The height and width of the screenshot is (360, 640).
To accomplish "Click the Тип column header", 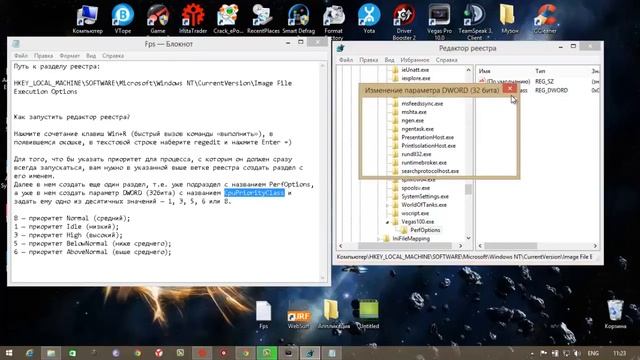I will 540,71.
